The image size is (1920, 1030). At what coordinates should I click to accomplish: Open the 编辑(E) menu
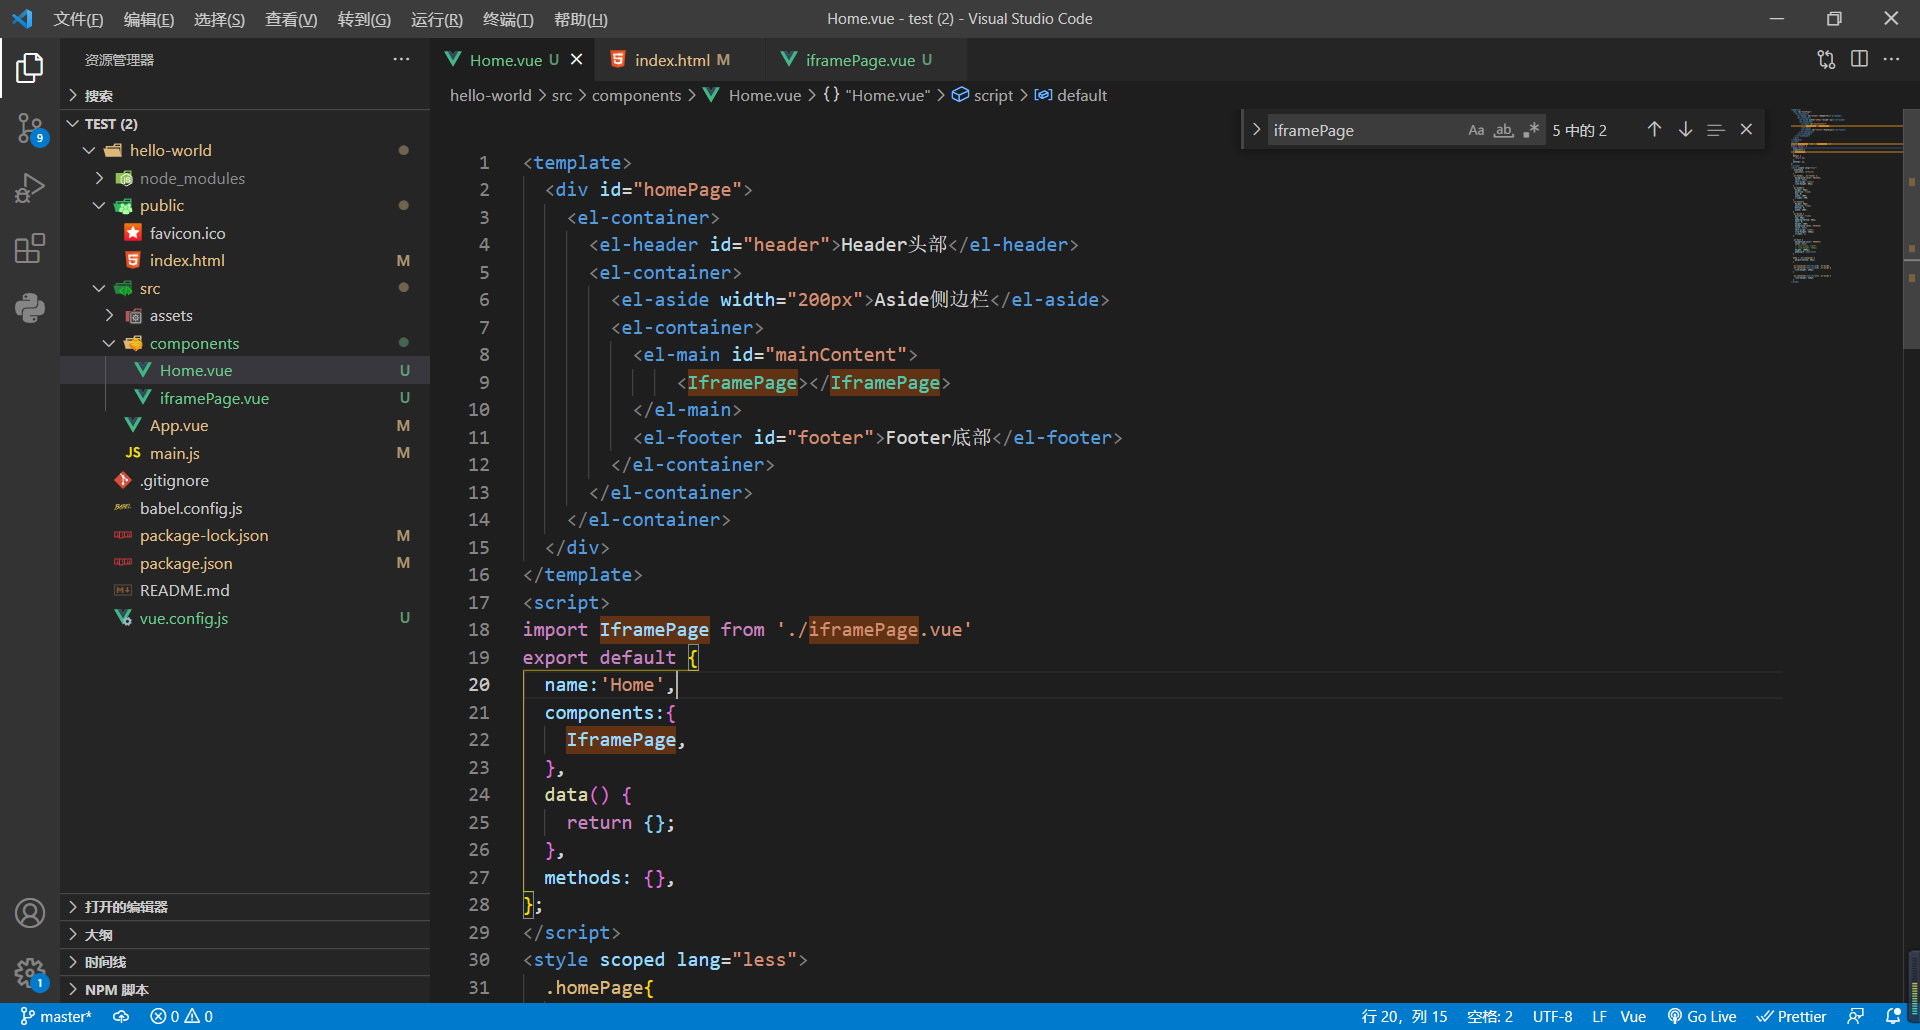coord(149,19)
